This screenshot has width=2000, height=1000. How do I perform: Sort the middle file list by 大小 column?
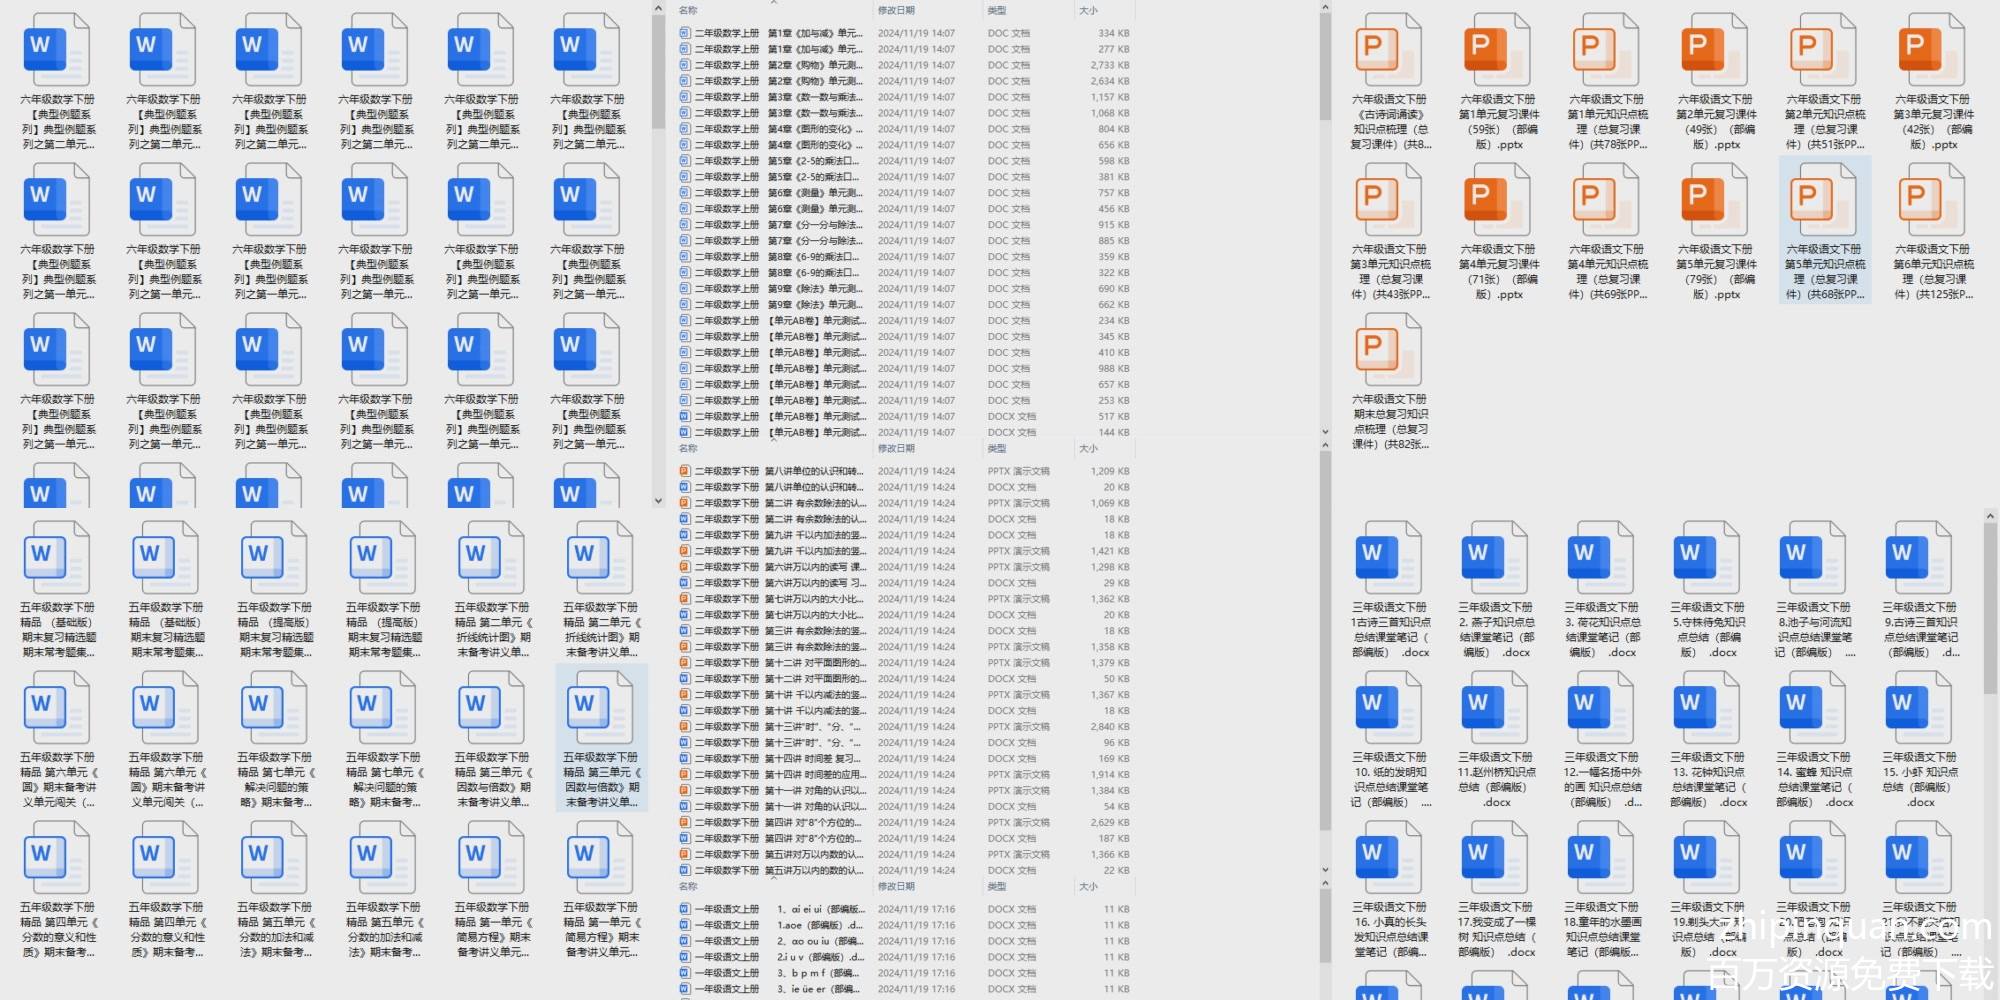(1088, 449)
